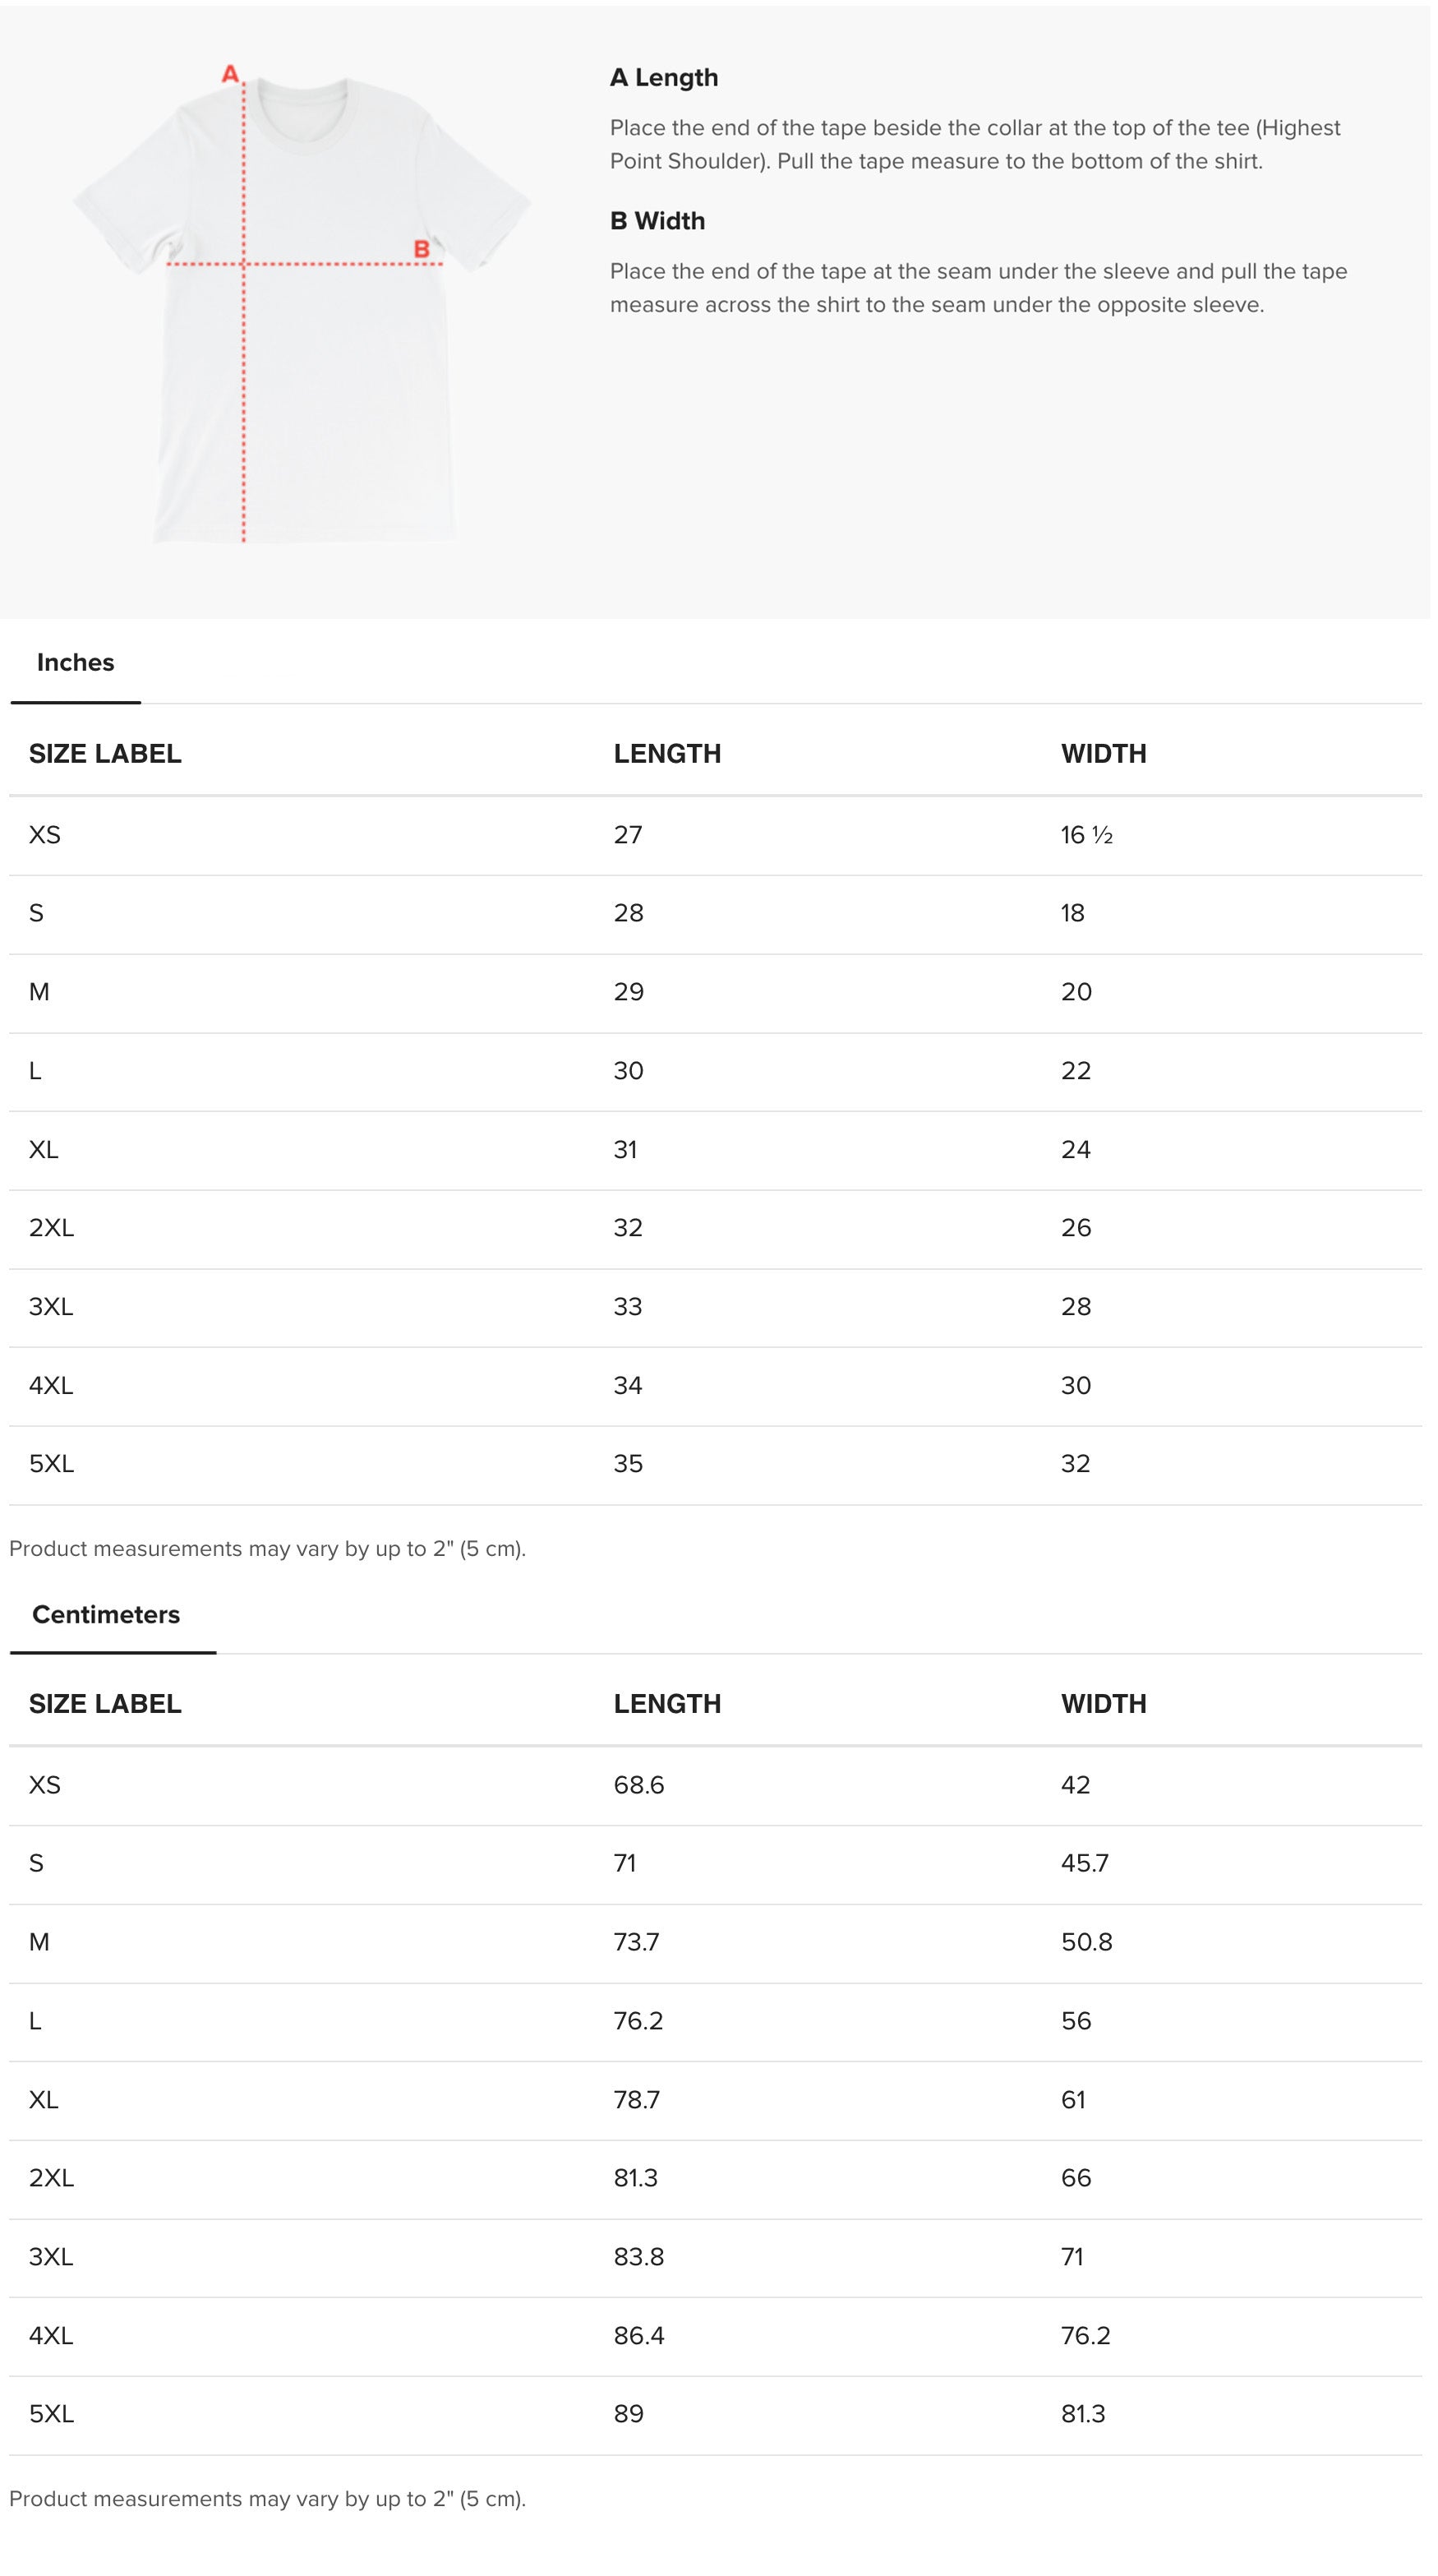This screenshot has height=2576, width=1438.
Task: Click the 81.3 width value for 5XL
Action: pos(1083,2414)
